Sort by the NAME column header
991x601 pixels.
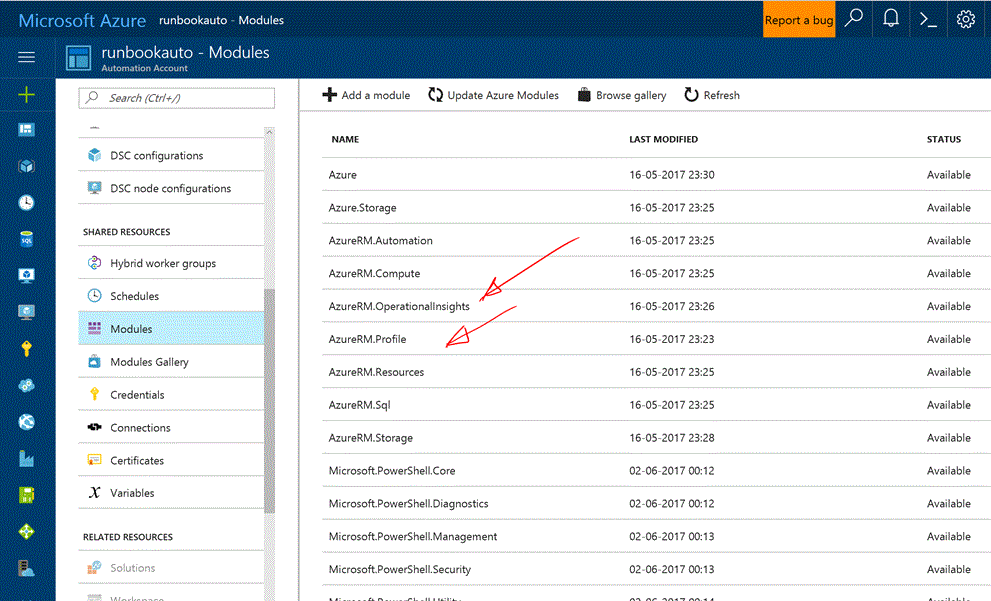[x=345, y=139]
